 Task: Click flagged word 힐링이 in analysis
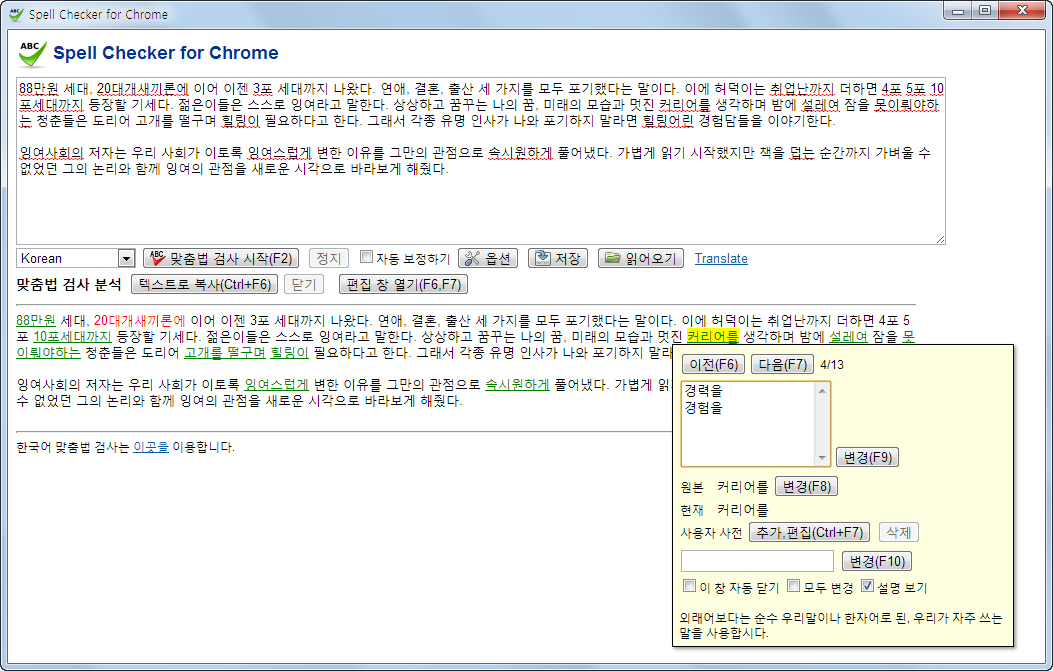coord(289,353)
